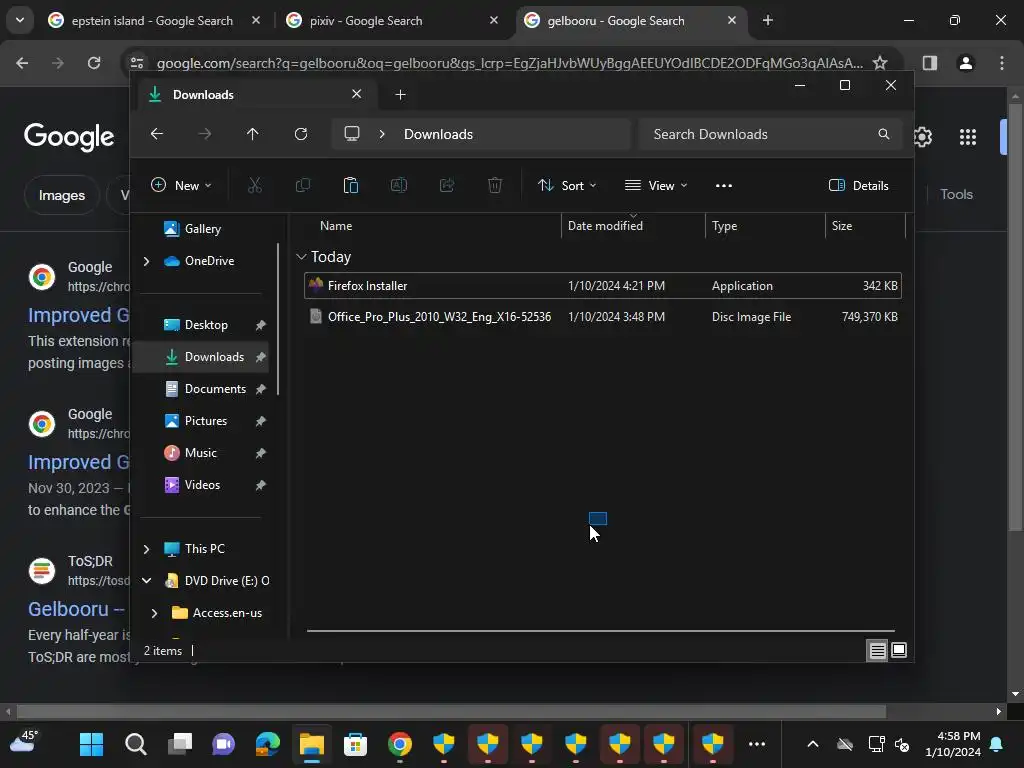1024x768 pixels.
Task: Open the See more ellipsis menu in Explorer
Action: click(x=724, y=185)
